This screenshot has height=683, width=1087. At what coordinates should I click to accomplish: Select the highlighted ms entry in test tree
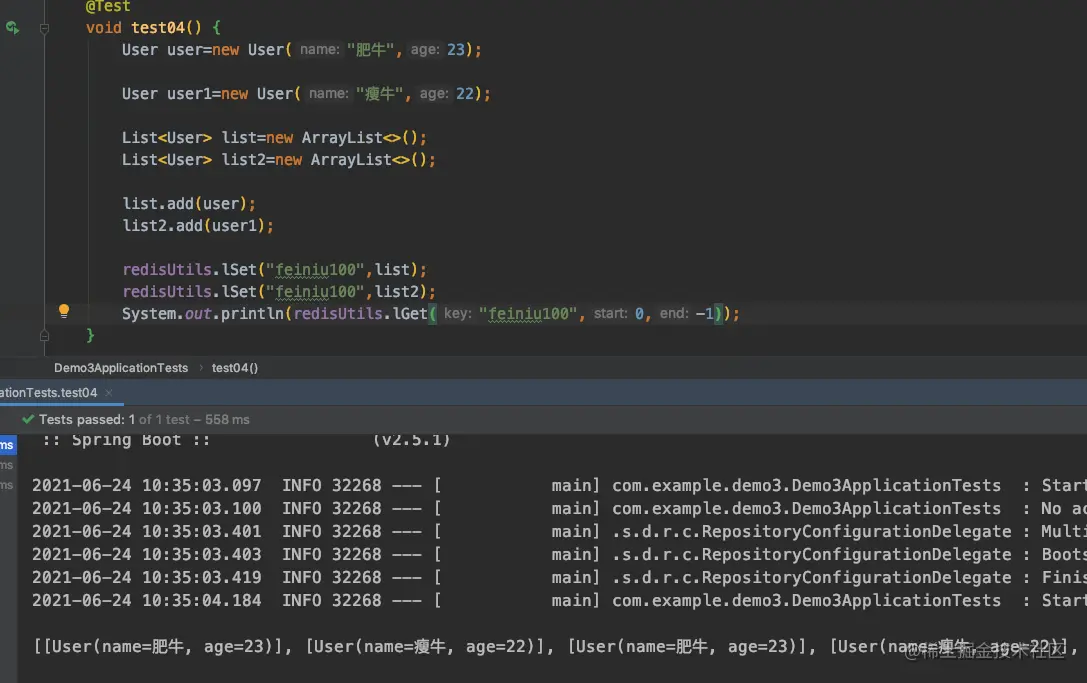click(x=8, y=444)
